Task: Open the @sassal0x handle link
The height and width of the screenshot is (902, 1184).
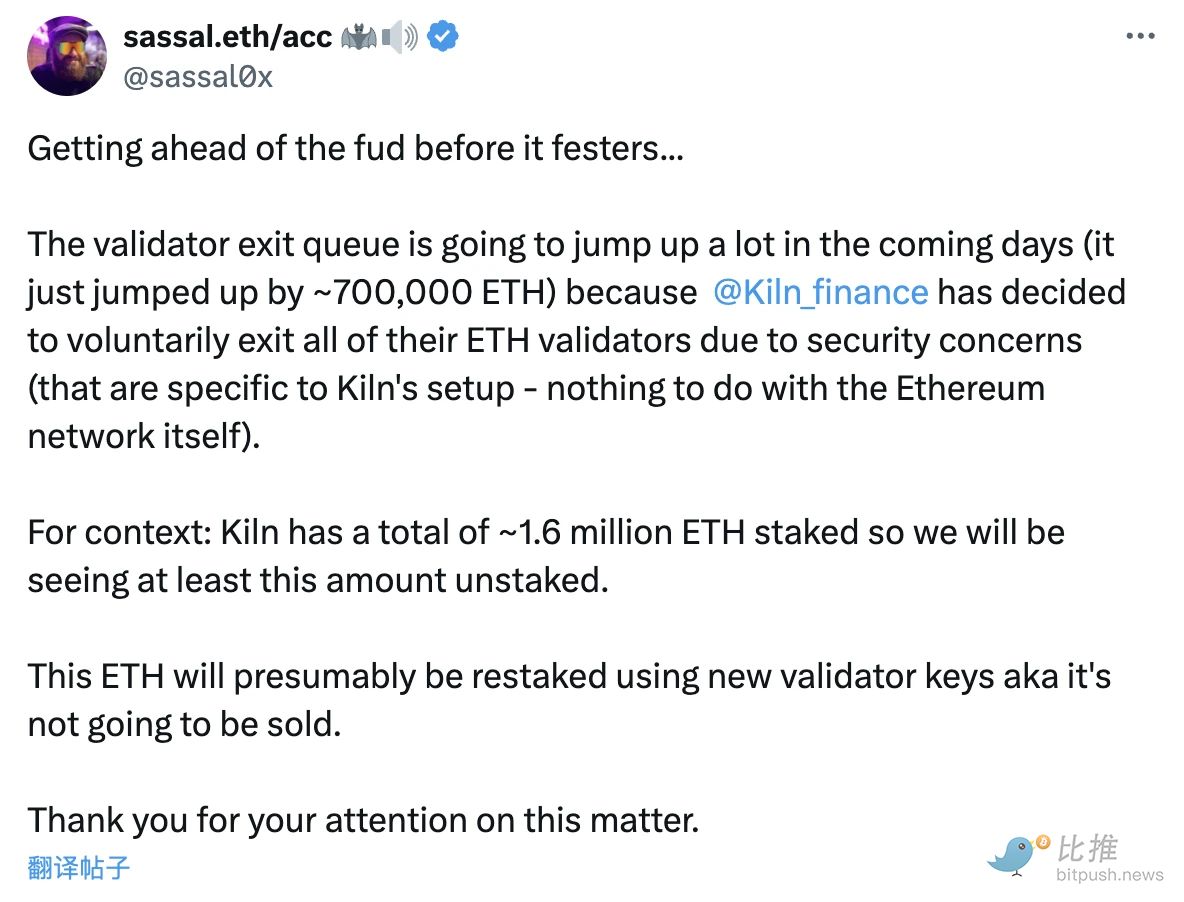Action: (x=197, y=75)
